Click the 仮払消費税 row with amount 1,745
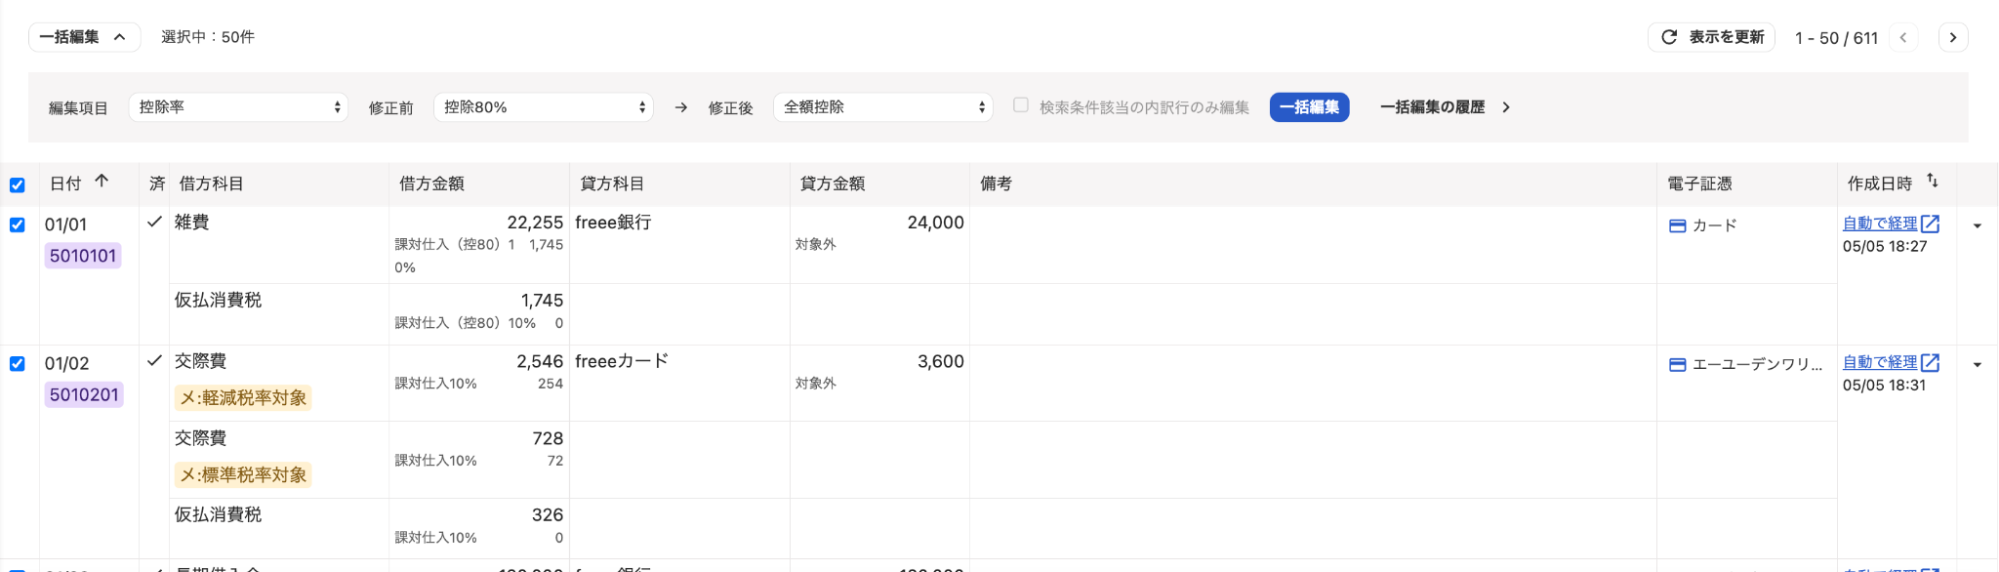Image resolution: width=1999 pixels, height=572 pixels. (x=218, y=300)
